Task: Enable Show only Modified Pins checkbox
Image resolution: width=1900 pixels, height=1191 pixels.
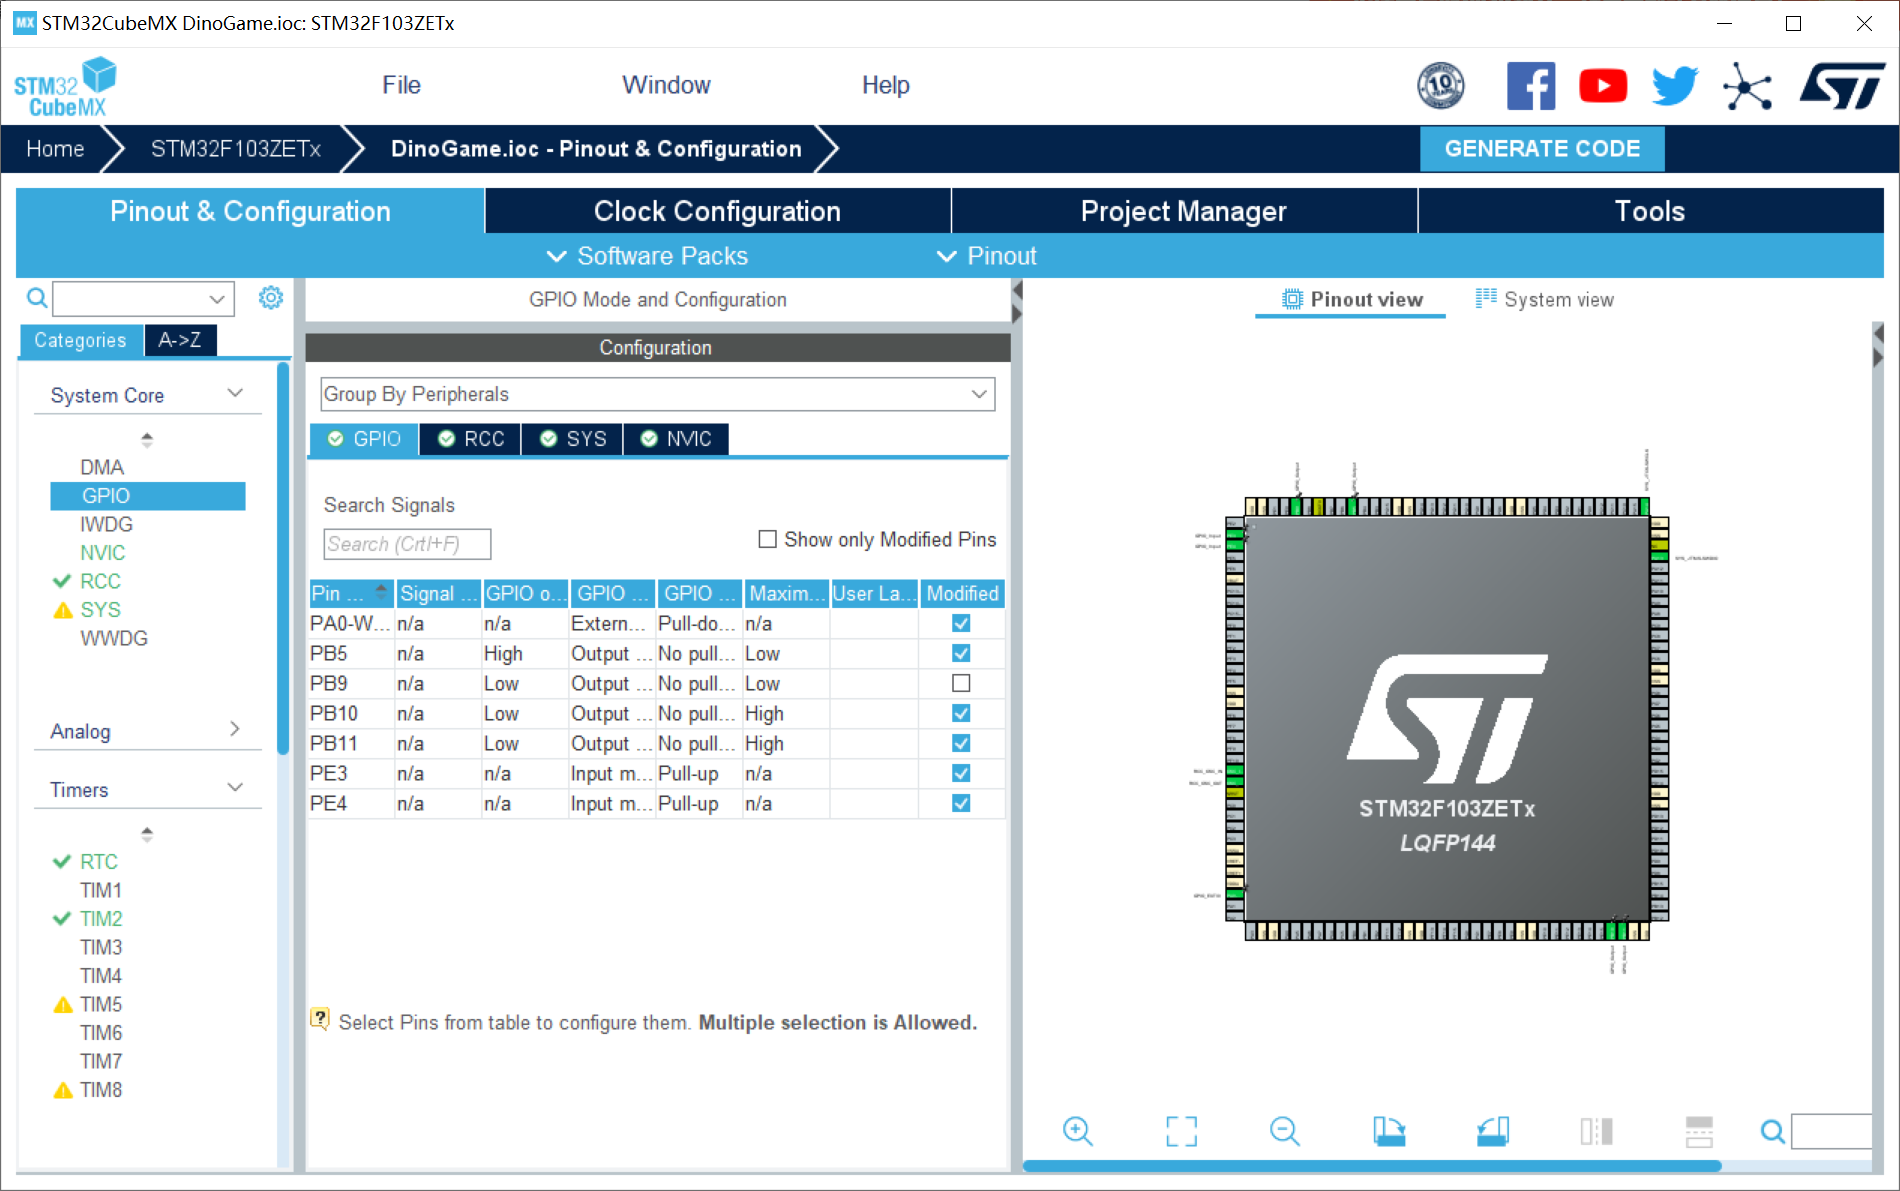Action: click(x=768, y=539)
